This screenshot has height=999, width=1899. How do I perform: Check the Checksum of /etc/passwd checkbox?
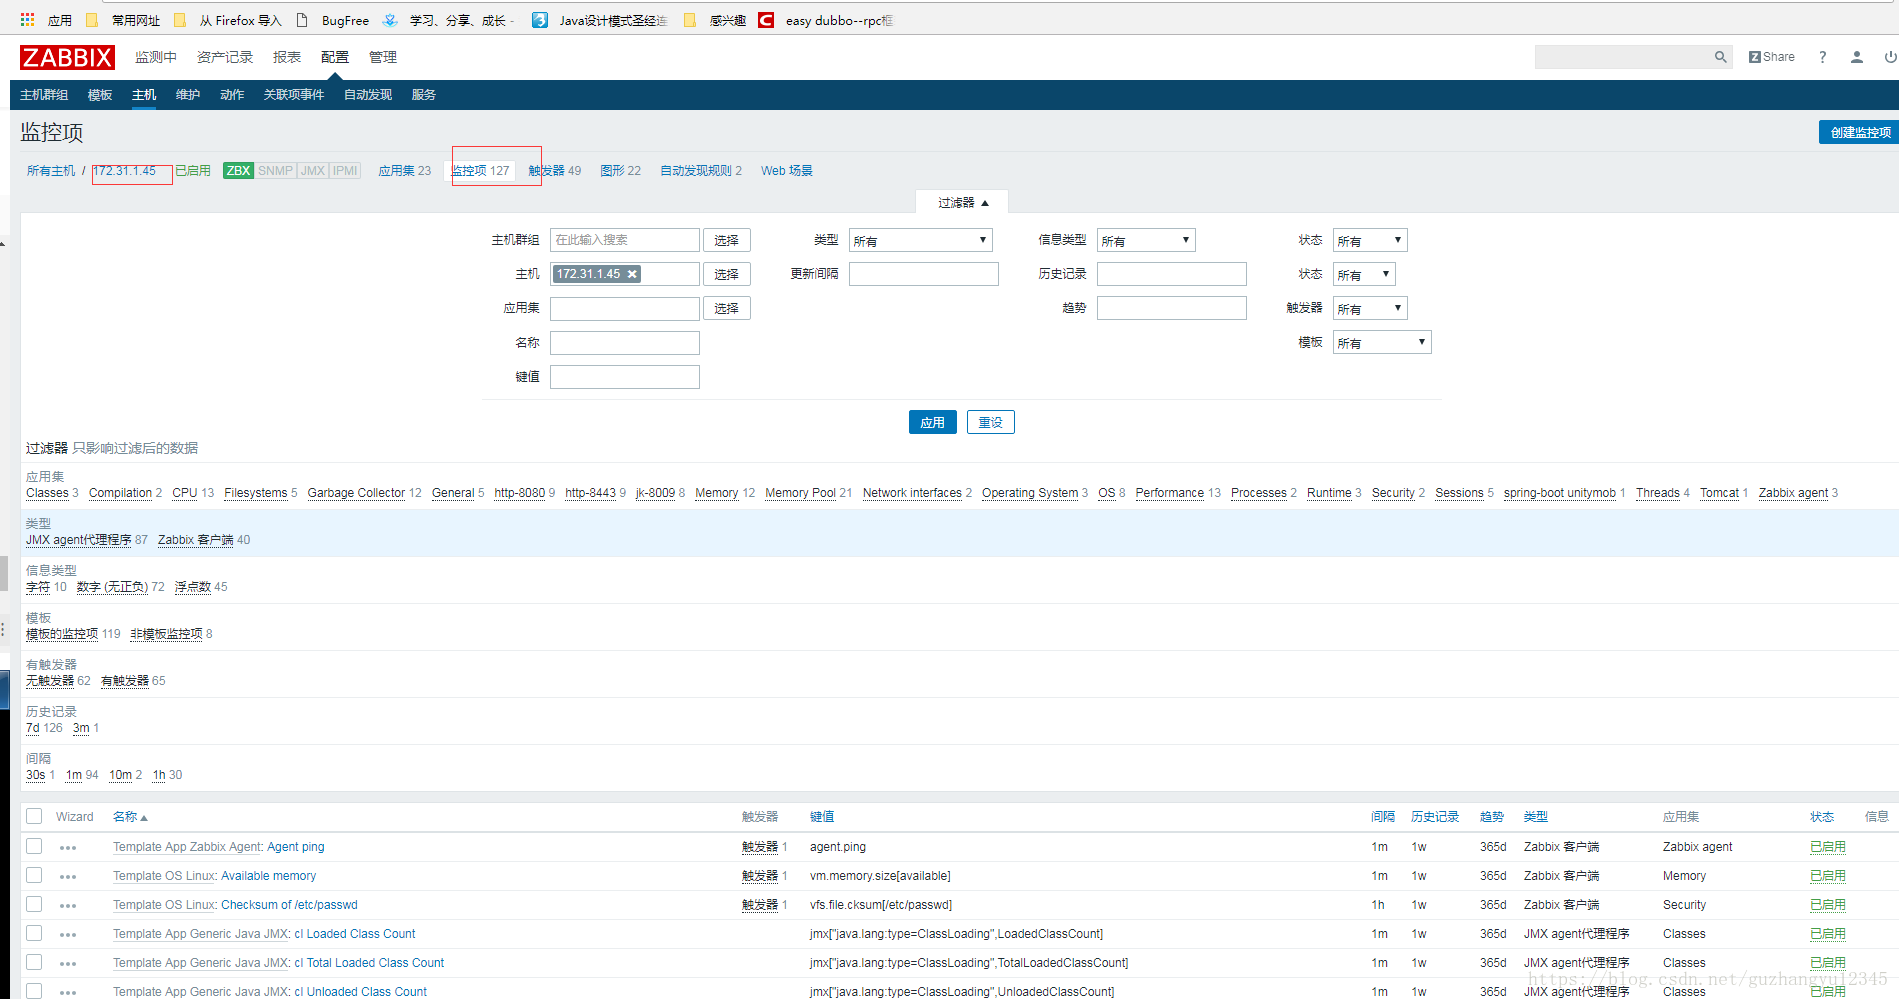pos(34,904)
